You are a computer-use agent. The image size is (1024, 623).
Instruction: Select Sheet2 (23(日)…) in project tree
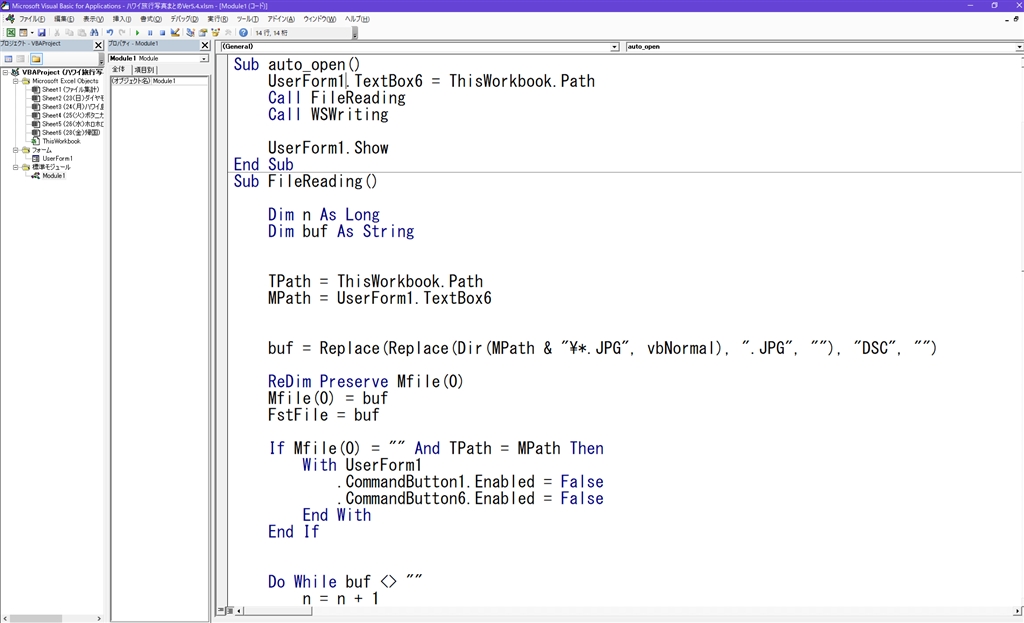tap(67, 98)
